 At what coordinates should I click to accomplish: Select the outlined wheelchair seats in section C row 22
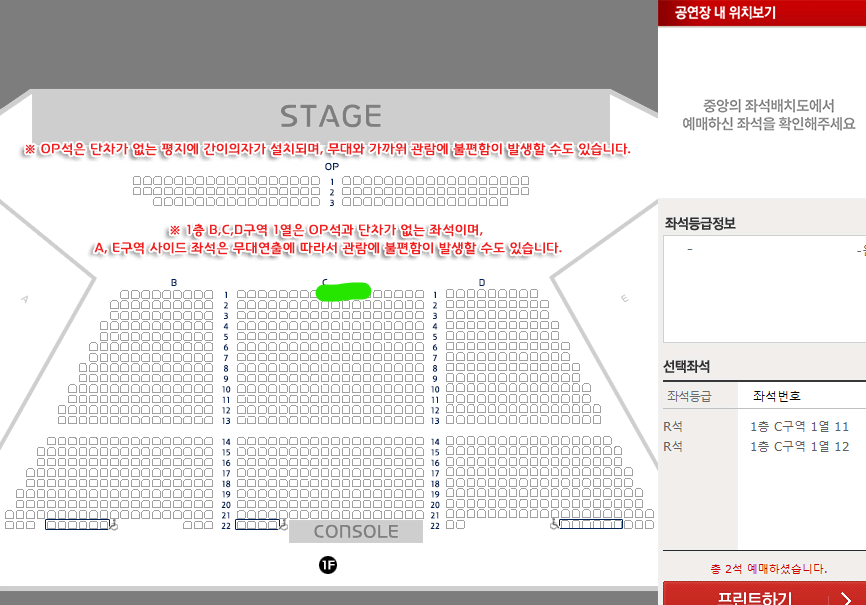point(257,524)
